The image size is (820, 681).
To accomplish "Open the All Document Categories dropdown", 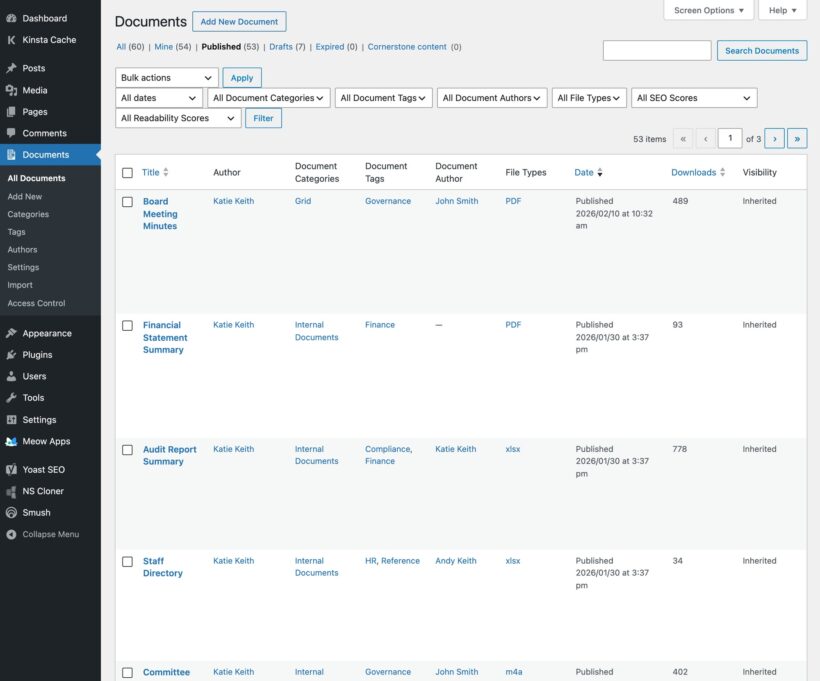I will pos(268,98).
